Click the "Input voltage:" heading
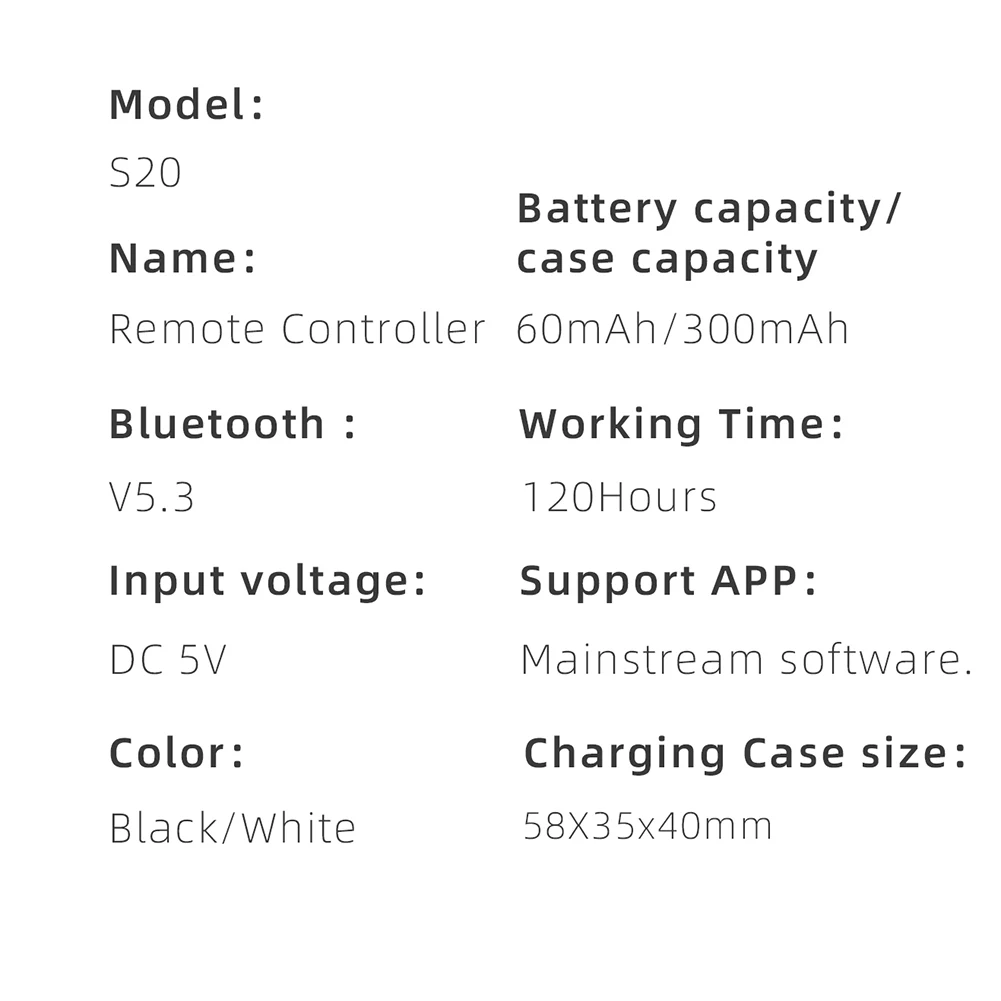The image size is (1001, 1001). 267,581
